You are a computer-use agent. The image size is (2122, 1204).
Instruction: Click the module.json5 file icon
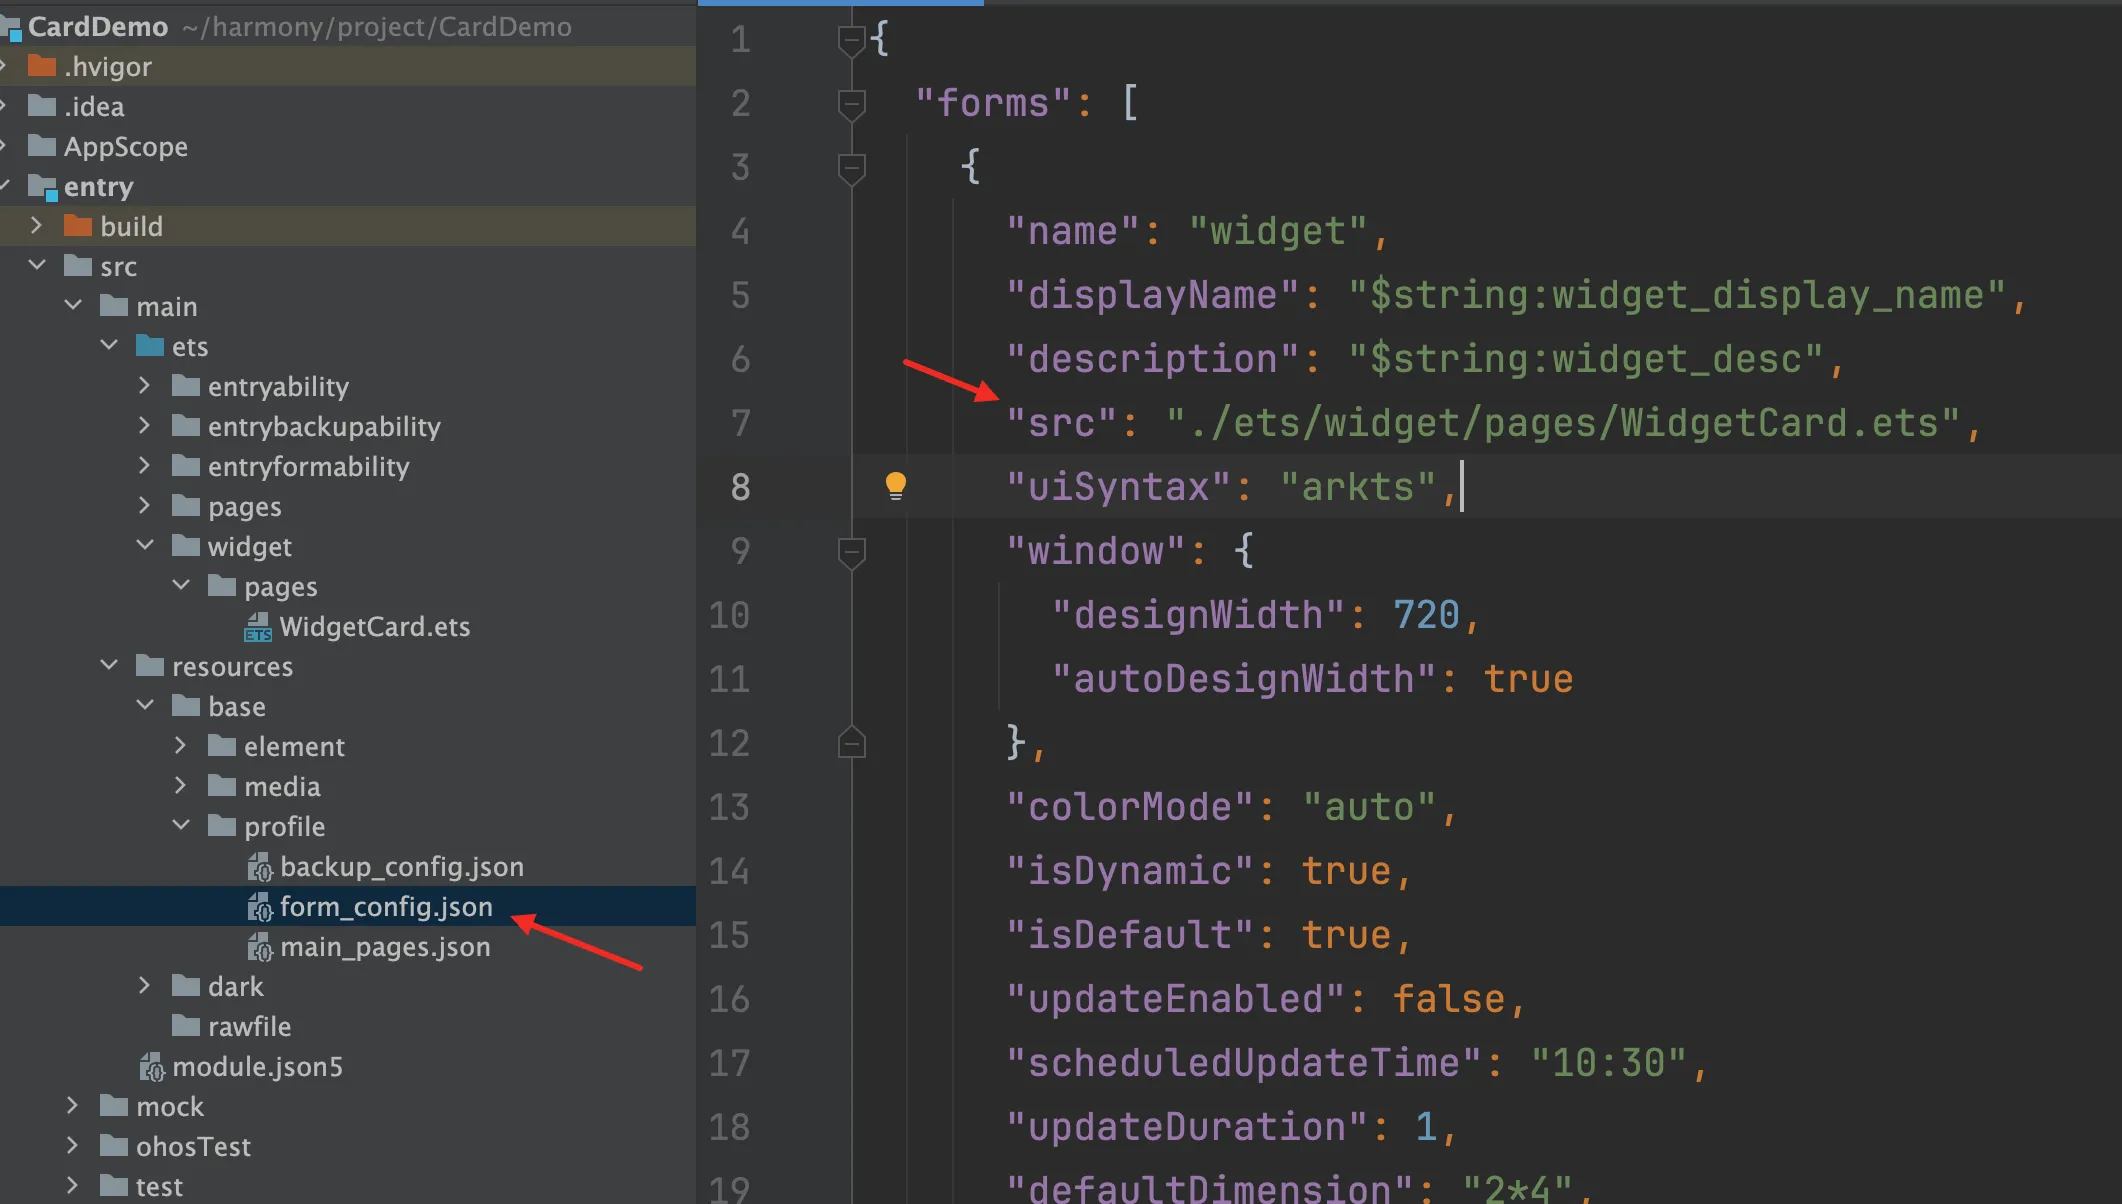pos(152,1067)
